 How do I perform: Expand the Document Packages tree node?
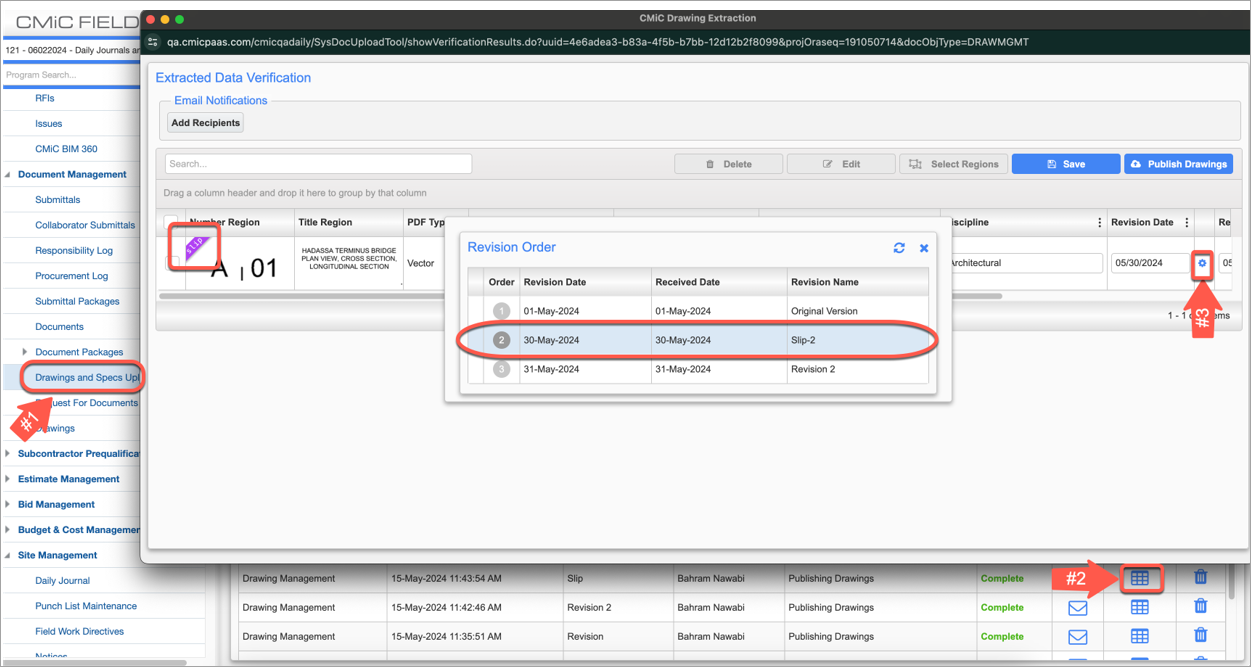point(25,352)
